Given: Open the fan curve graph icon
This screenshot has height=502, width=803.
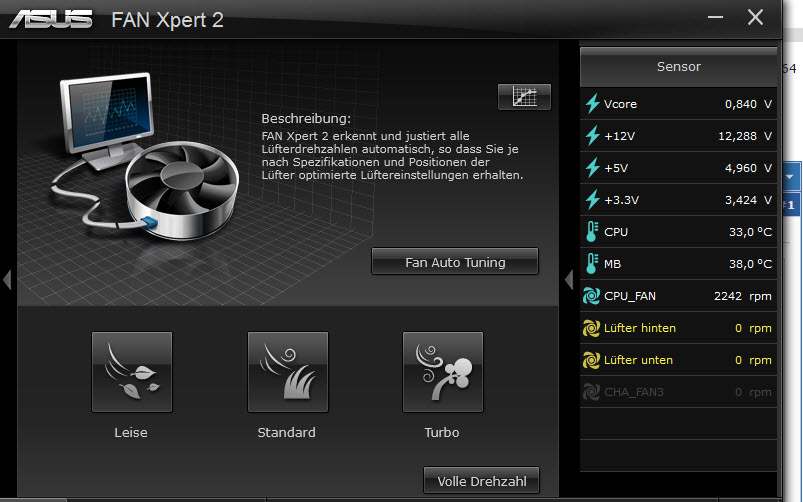Looking at the screenshot, I should 524,96.
